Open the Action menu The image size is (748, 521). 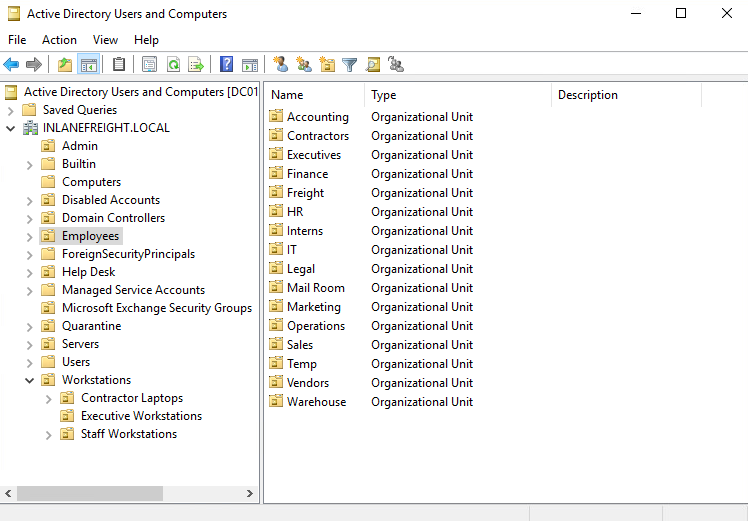pos(59,40)
